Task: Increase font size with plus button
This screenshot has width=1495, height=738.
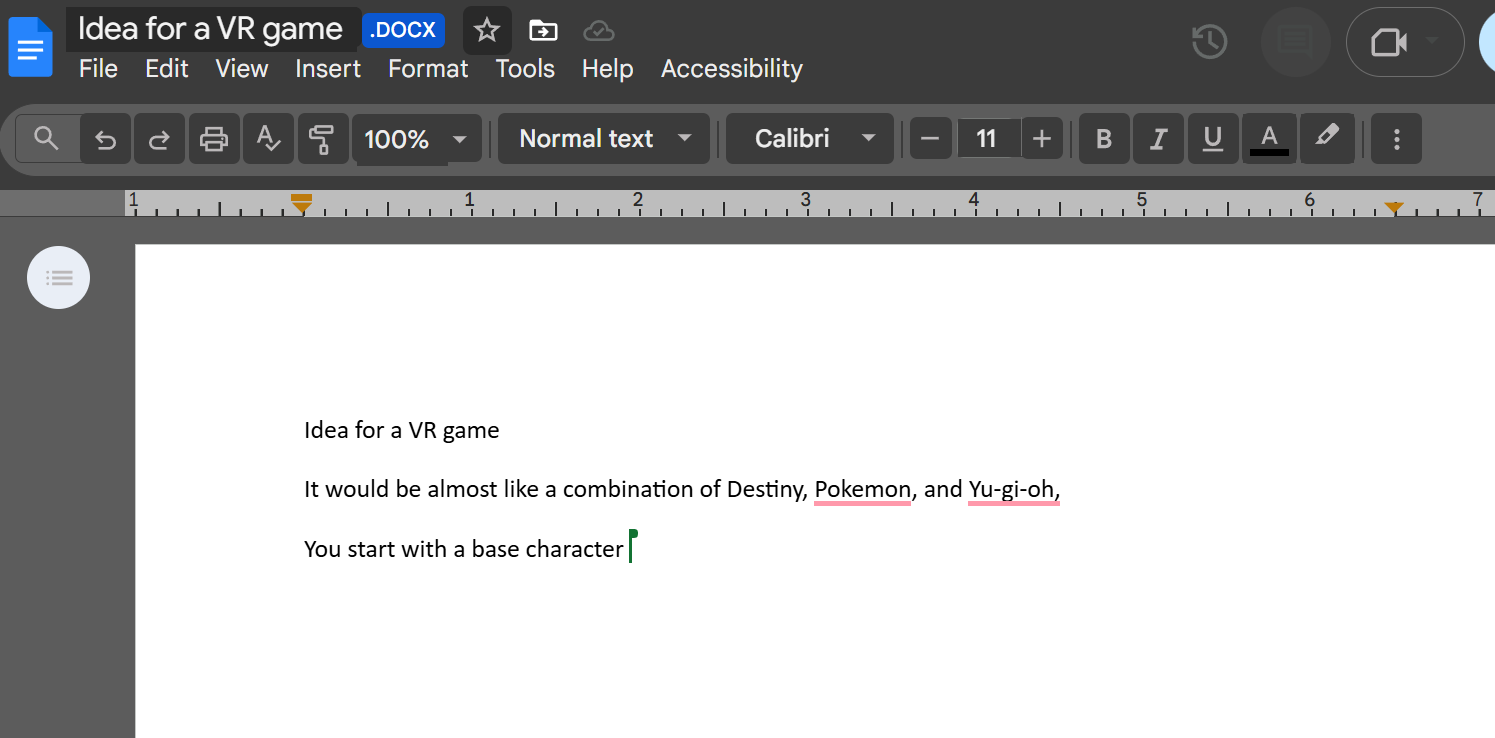Action: [x=1042, y=138]
